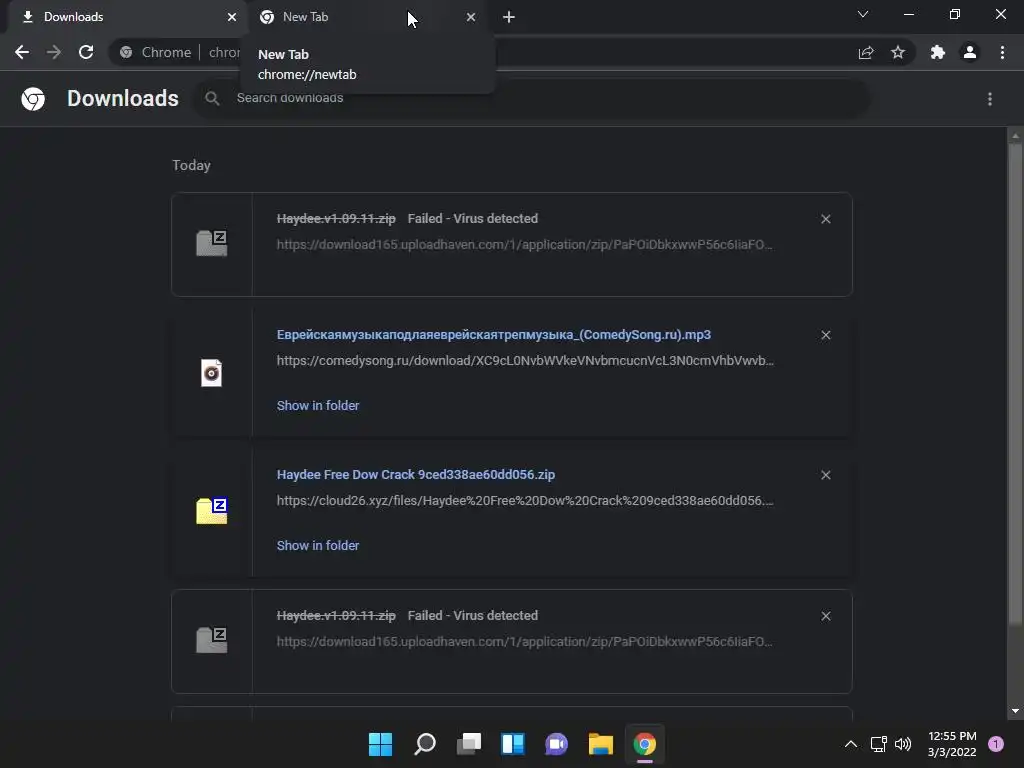The width and height of the screenshot is (1024, 768).
Task: Open taskbar Search
Action: pos(425,744)
